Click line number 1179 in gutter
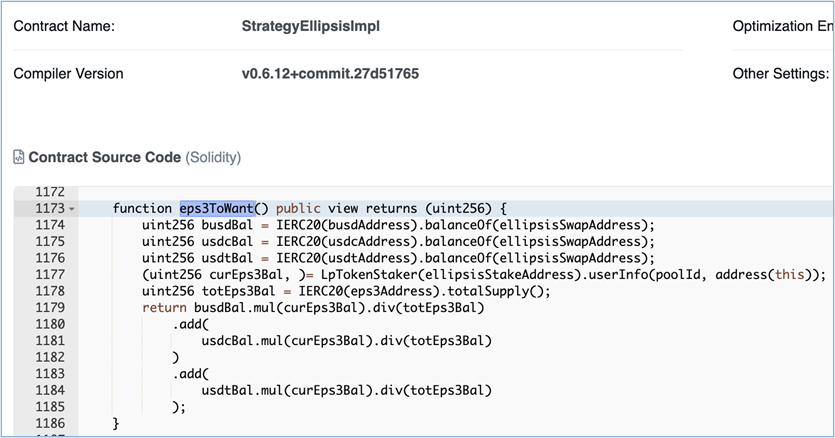The height and width of the screenshot is (438, 835). click(x=48, y=308)
